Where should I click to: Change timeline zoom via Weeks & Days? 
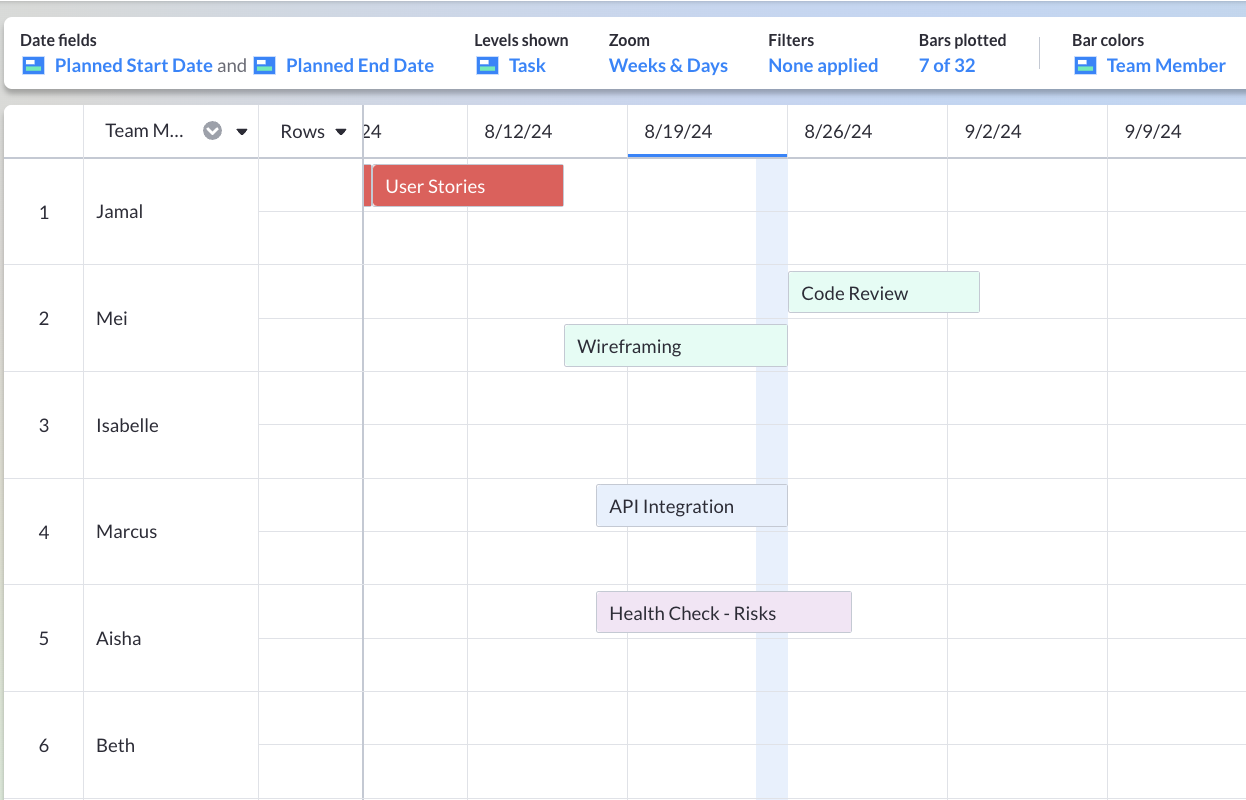[x=668, y=65]
